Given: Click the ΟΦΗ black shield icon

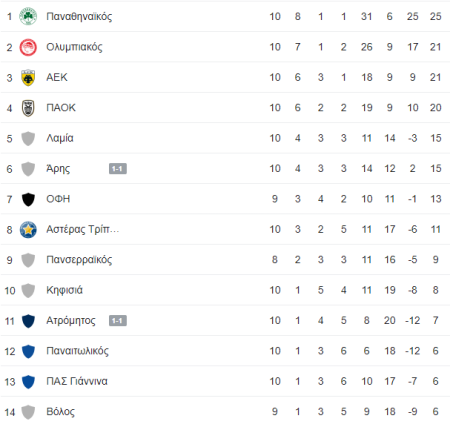Looking at the screenshot, I should pyautogui.click(x=28, y=199).
